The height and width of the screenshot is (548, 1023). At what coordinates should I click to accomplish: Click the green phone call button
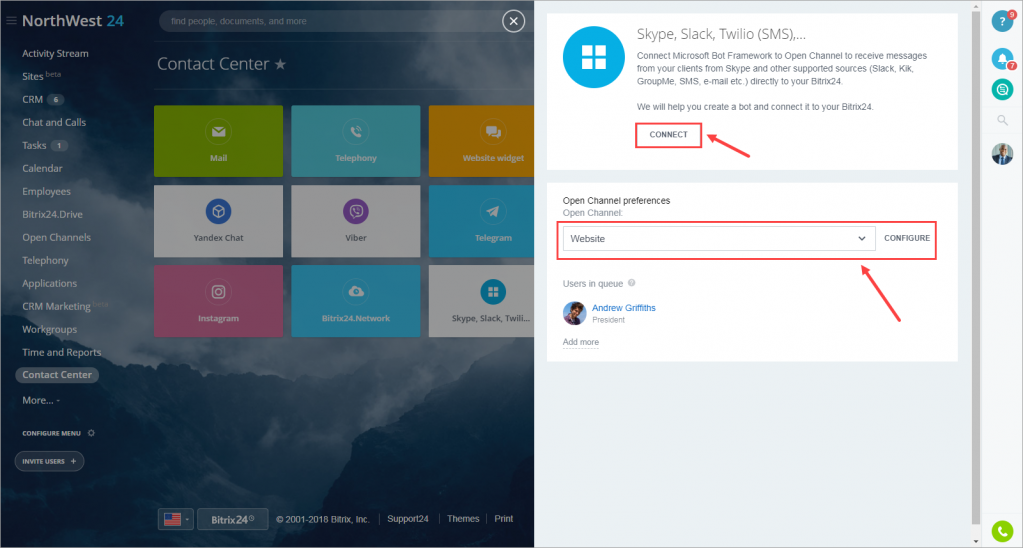point(1002,531)
